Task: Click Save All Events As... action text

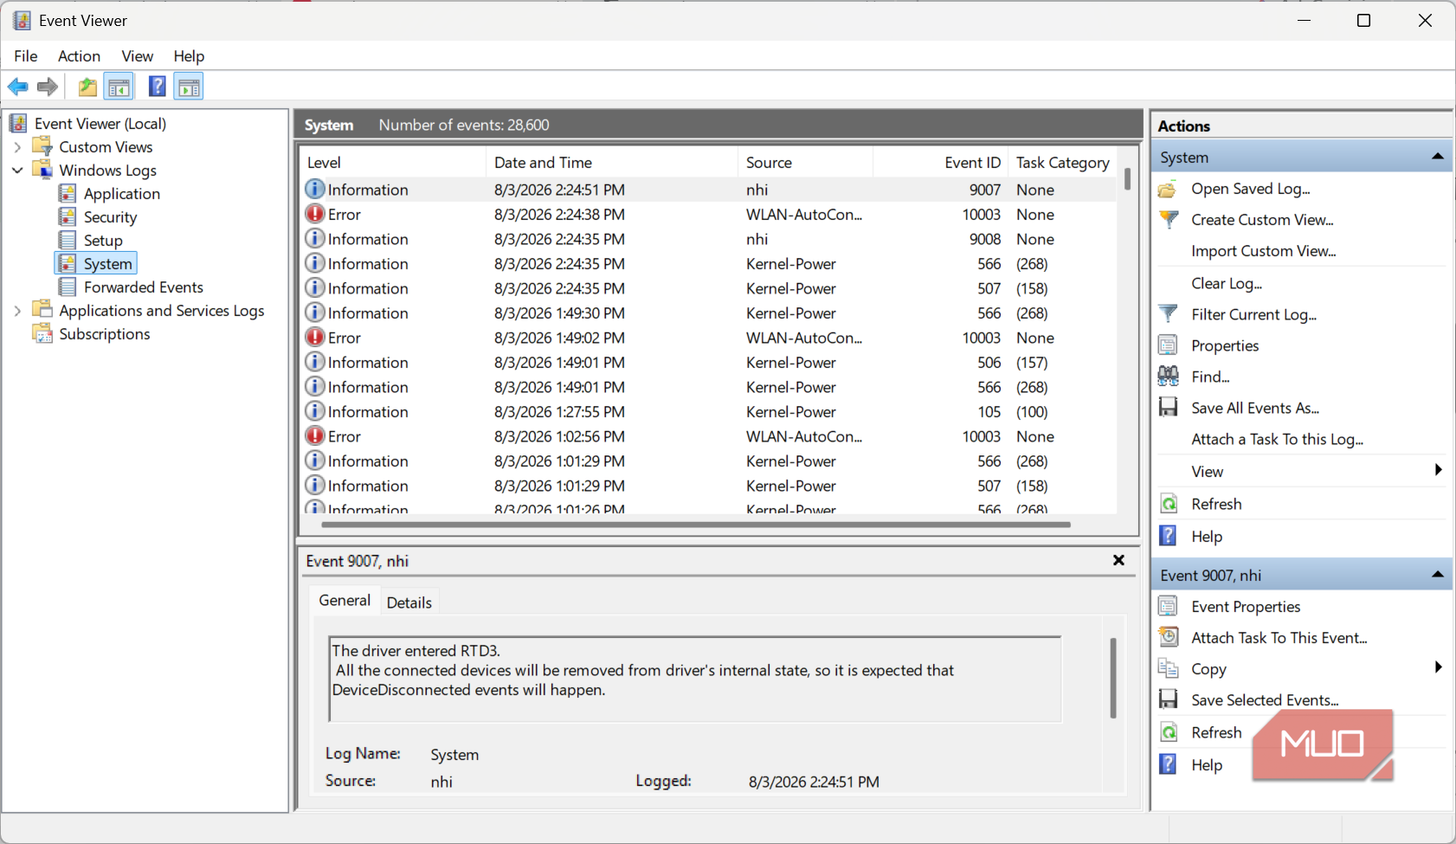Action: tap(1255, 408)
